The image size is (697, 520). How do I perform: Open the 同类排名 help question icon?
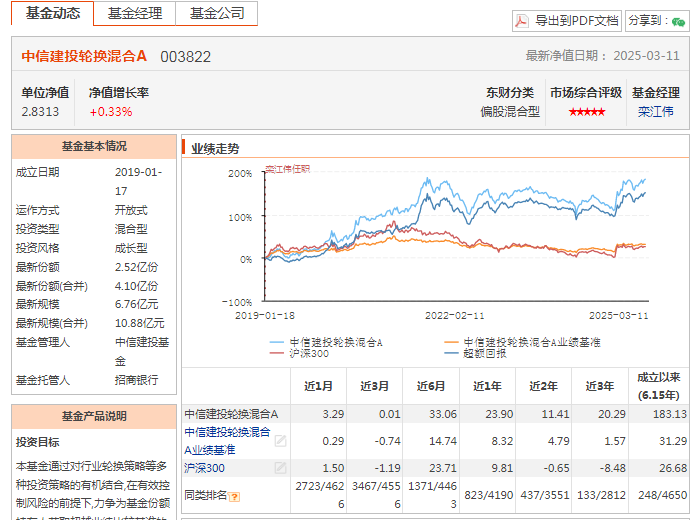(x=234, y=497)
